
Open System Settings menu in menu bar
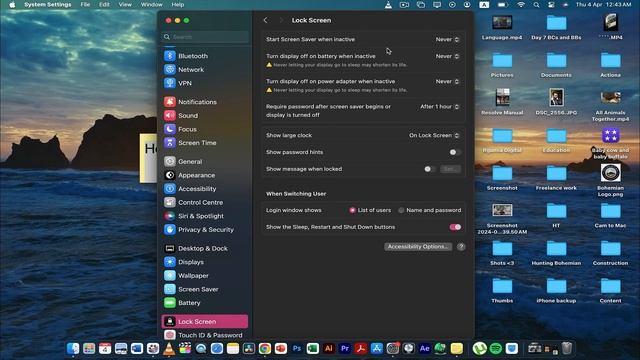(47, 4)
